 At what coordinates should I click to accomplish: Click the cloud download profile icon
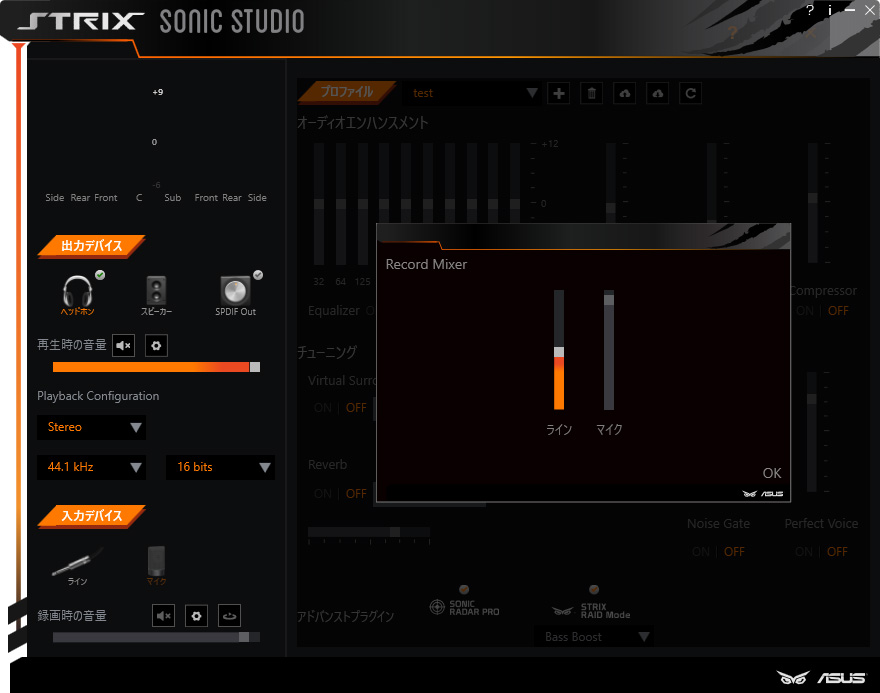(x=658, y=93)
